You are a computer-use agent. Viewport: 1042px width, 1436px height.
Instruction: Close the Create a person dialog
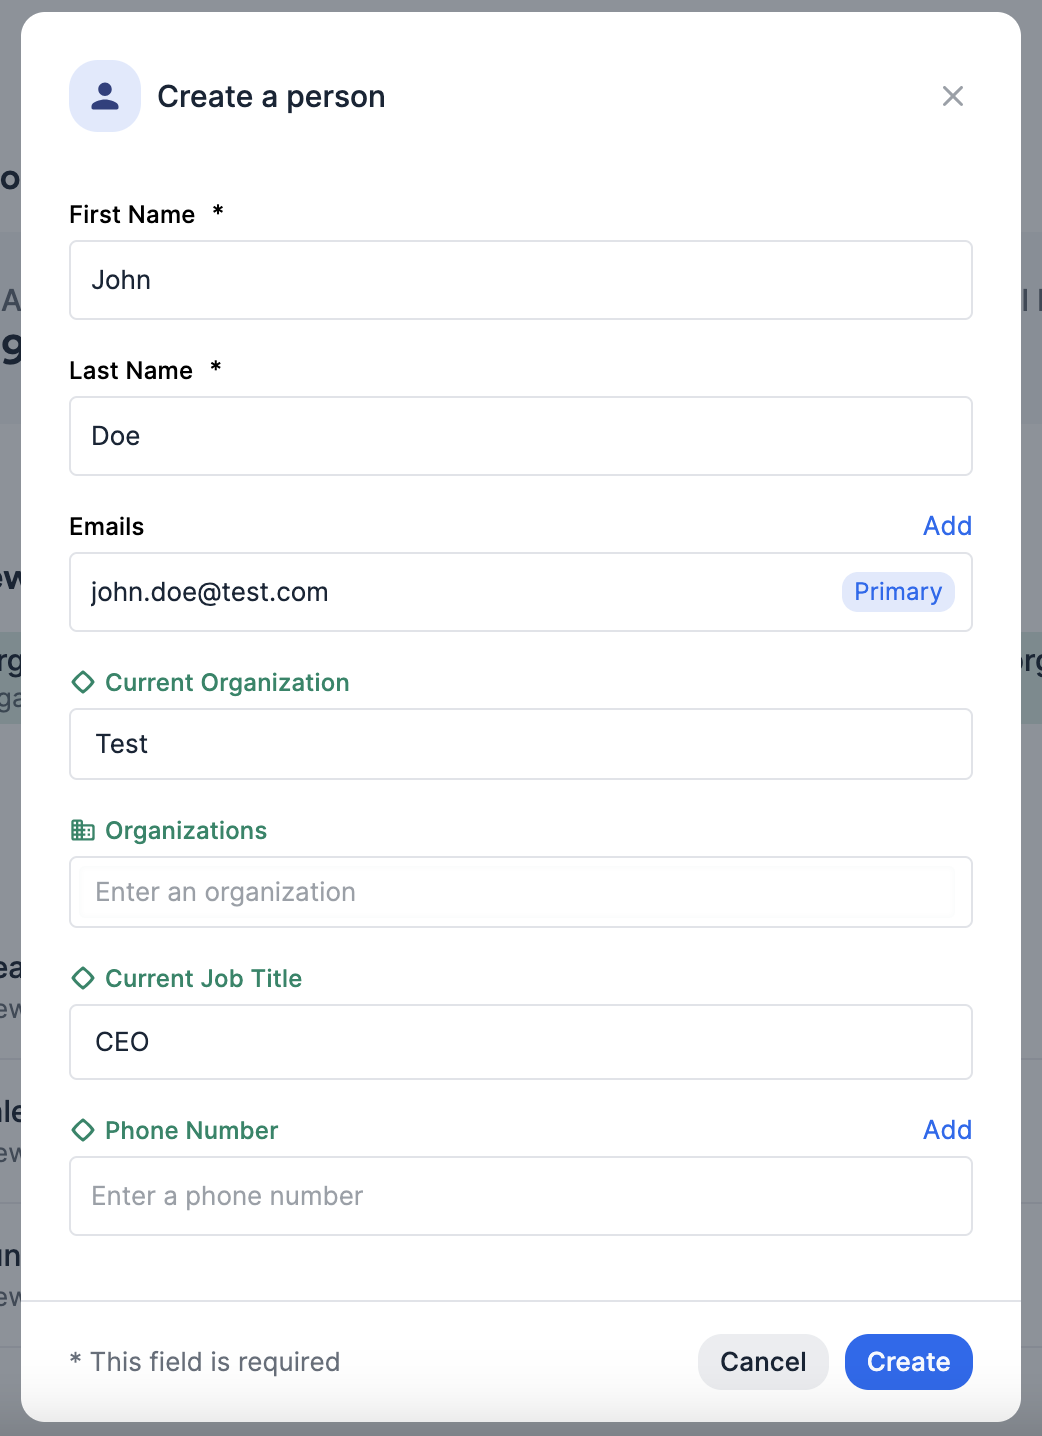952,96
